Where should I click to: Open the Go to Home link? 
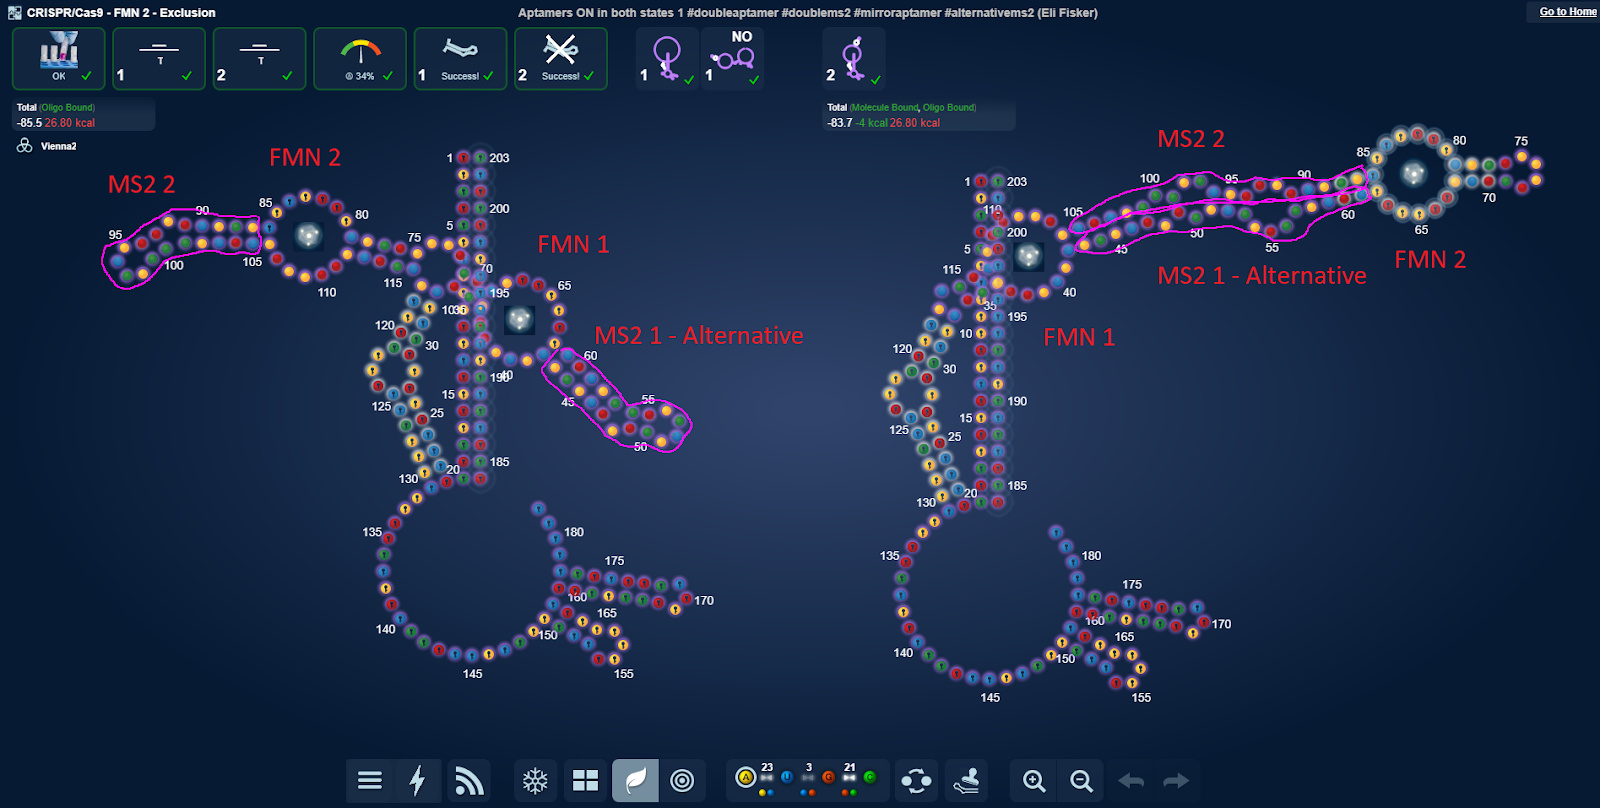(1567, 12)
